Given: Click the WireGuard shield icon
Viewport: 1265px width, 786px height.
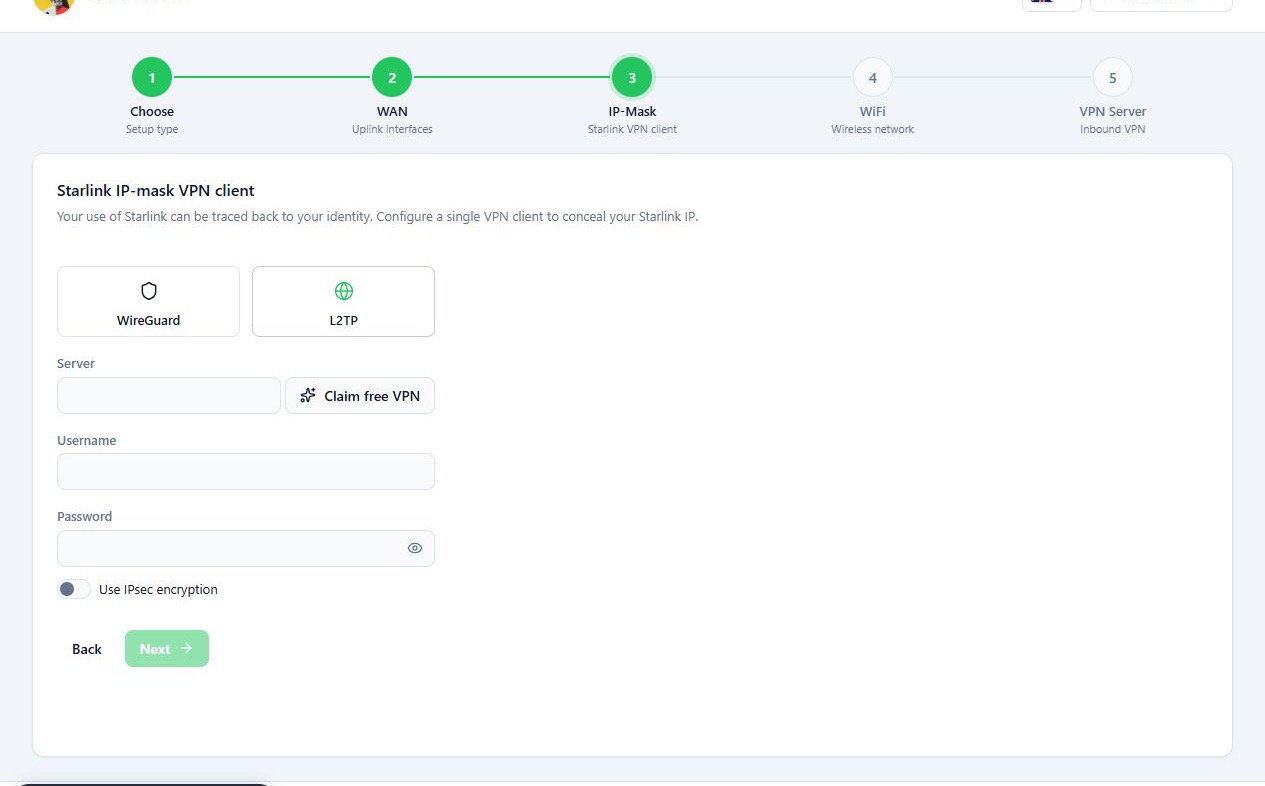Looking at the screenshot, I should (x=149, y=291).
